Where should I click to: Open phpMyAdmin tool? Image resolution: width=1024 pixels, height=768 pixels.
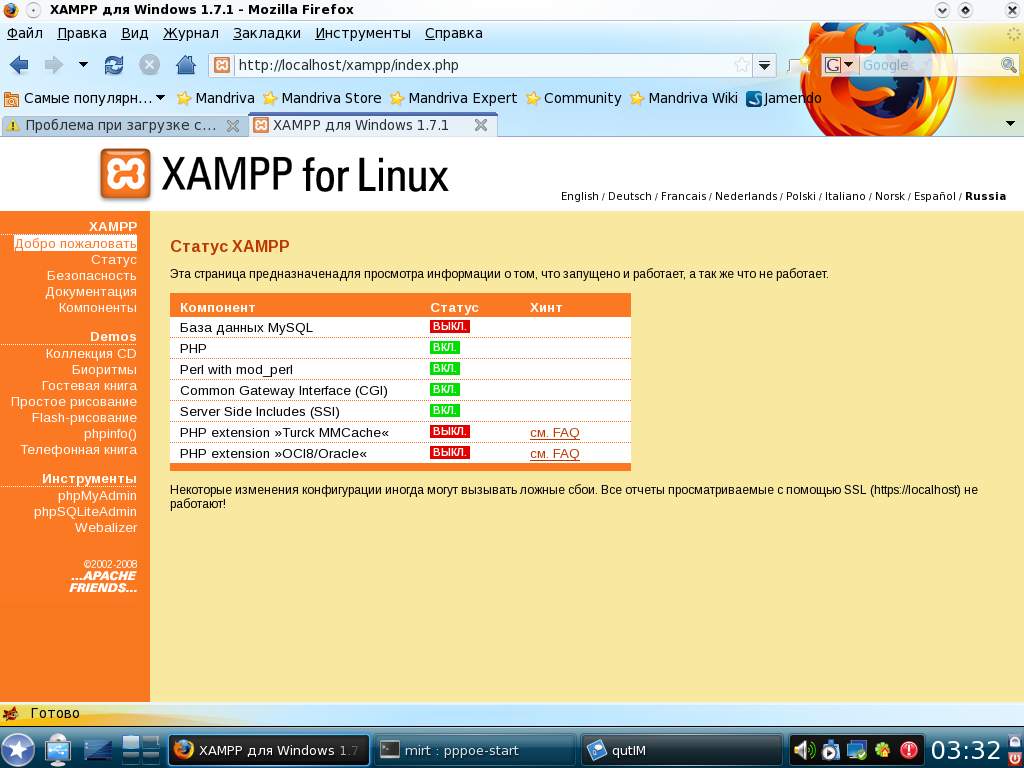tap(97, 496)
